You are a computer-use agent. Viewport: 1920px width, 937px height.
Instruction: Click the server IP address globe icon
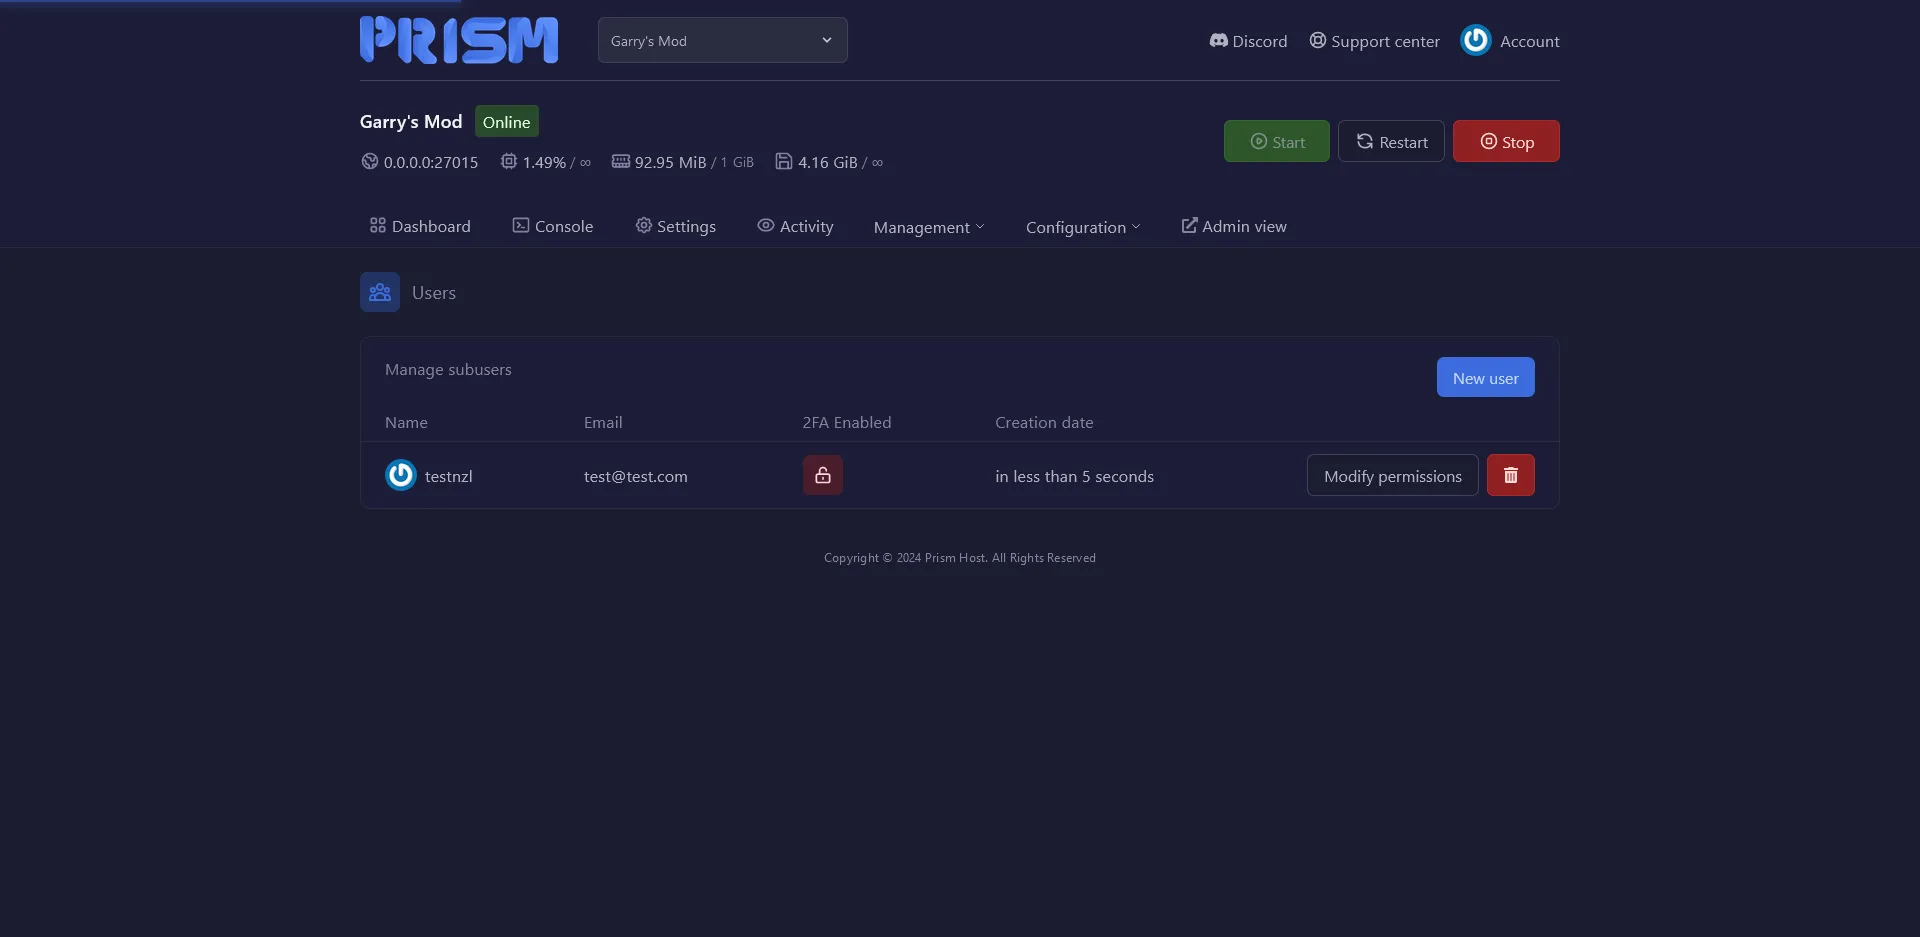coord(370,162)
